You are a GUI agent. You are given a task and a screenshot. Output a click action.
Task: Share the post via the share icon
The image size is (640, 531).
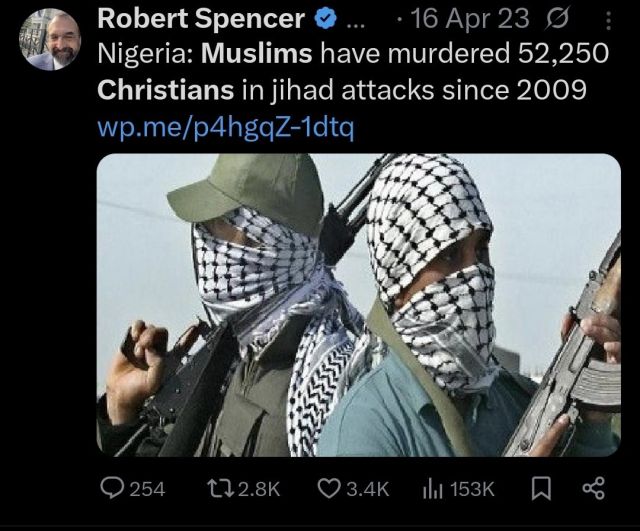coord(593,488)
